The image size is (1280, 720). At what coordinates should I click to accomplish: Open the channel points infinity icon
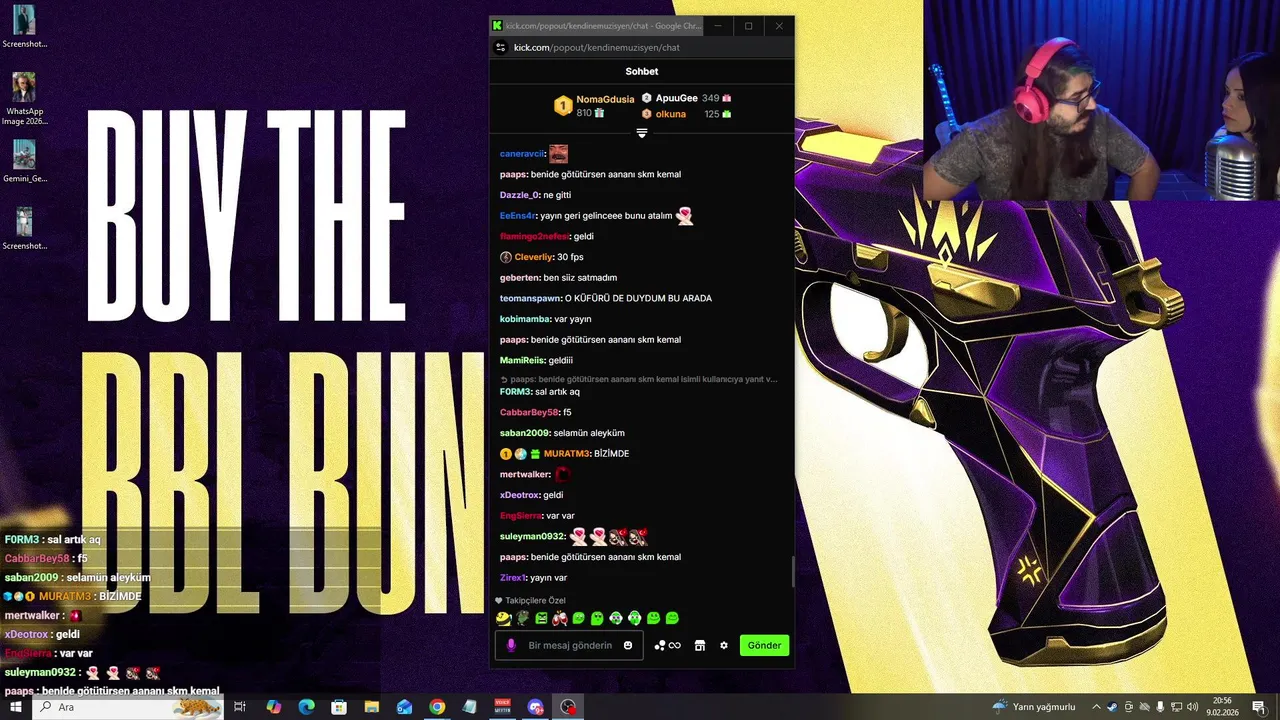coord(667,645)
